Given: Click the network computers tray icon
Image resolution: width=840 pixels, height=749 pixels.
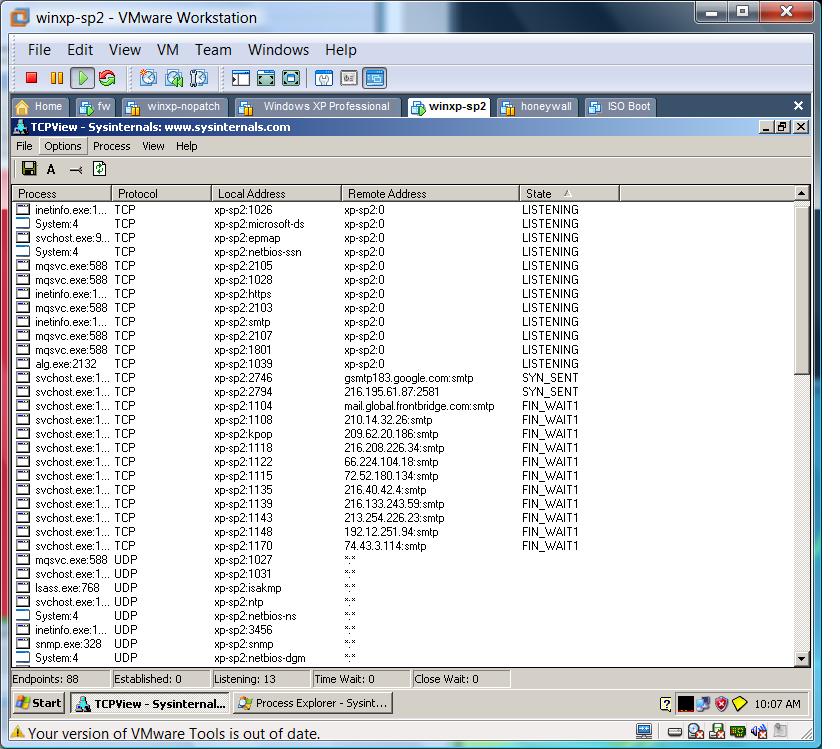Looking at the screenshot, I should pos(703,703).
